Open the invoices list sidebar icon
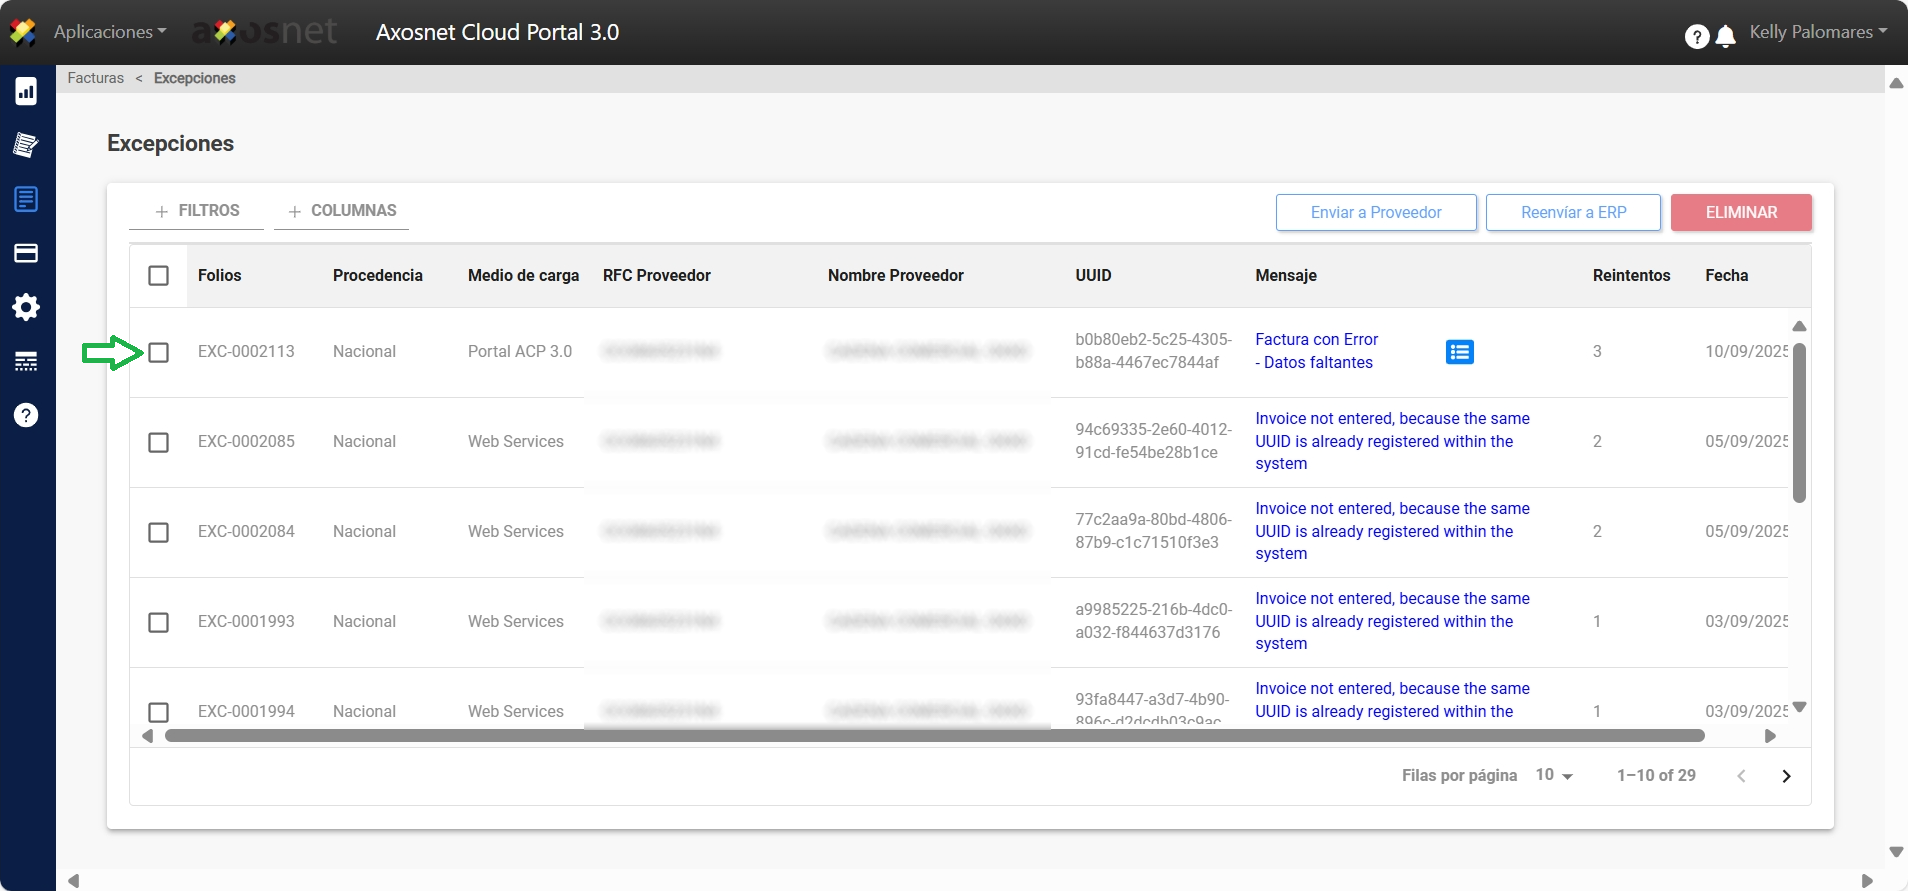Viewport: 1908px width, 891px height. [26, 199]
